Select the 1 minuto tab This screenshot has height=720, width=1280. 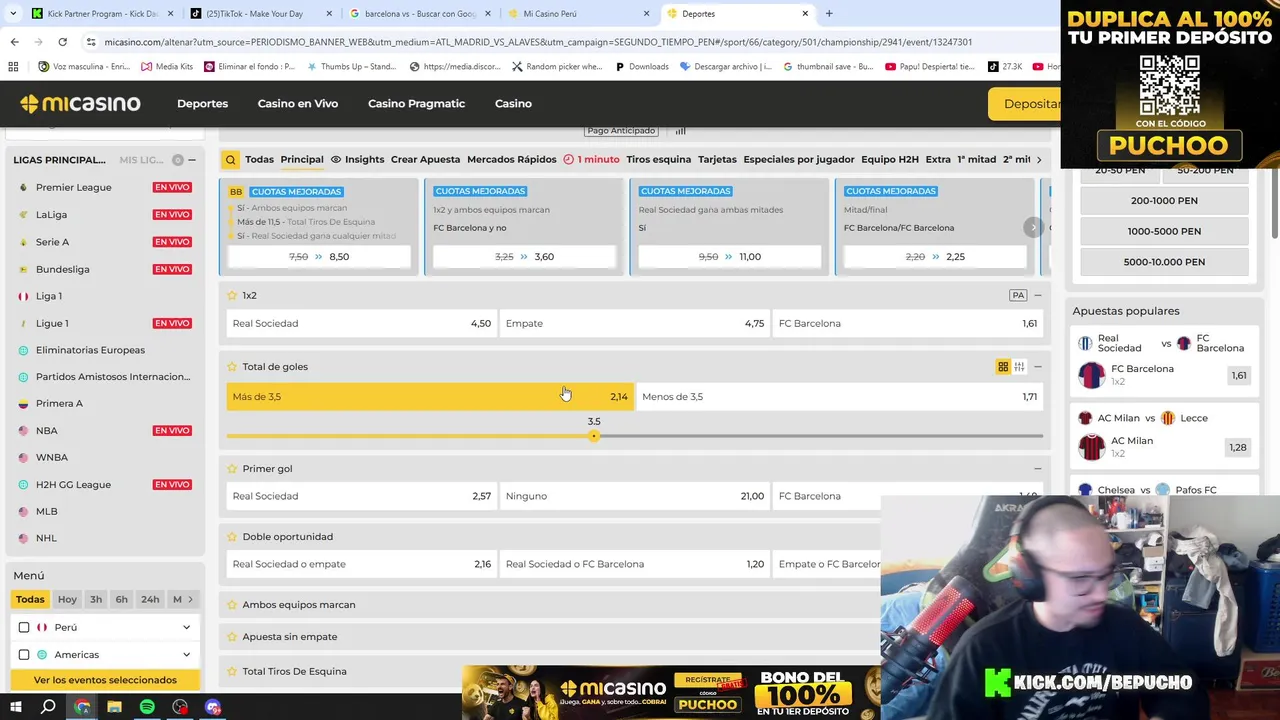coord(591,159)
